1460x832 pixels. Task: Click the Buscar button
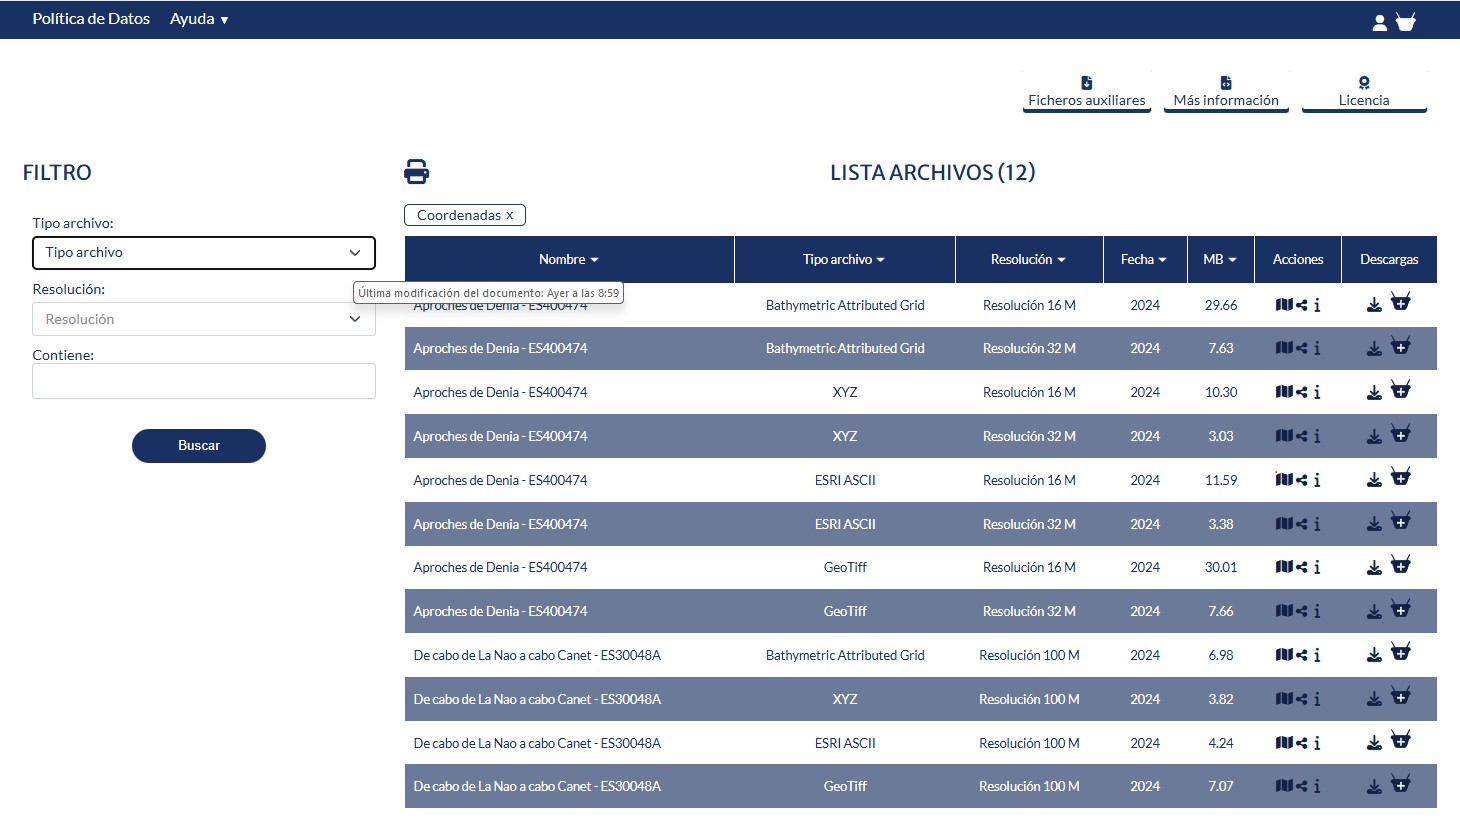tap(198, 446)
